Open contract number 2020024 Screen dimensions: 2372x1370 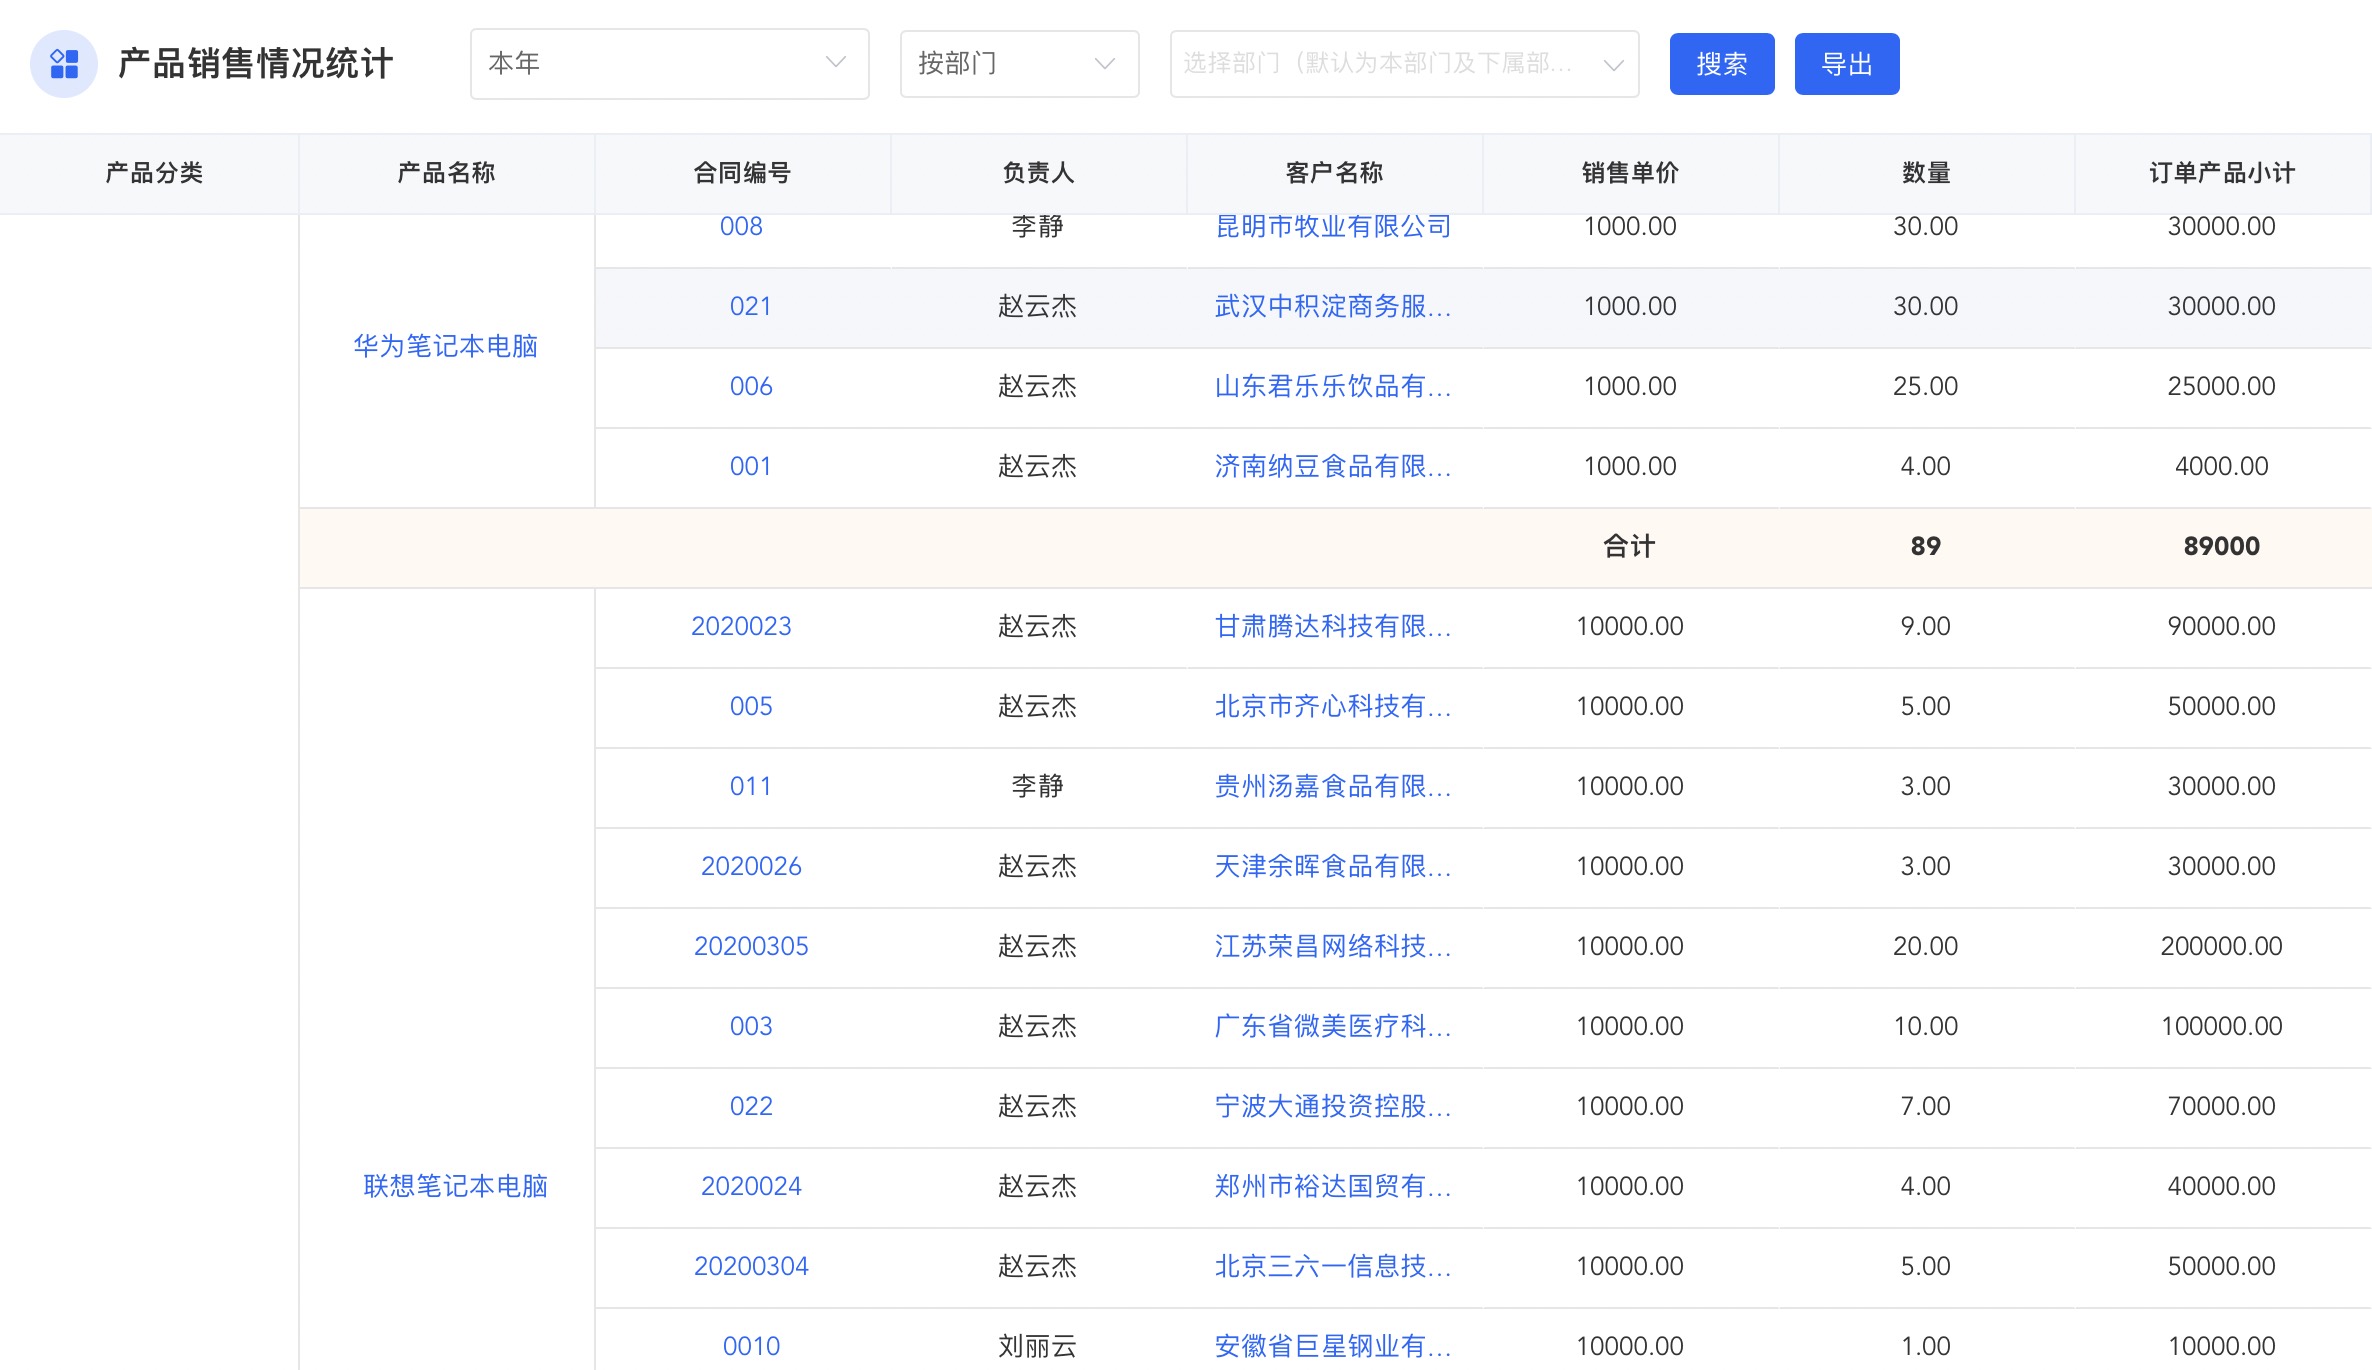751,1186
